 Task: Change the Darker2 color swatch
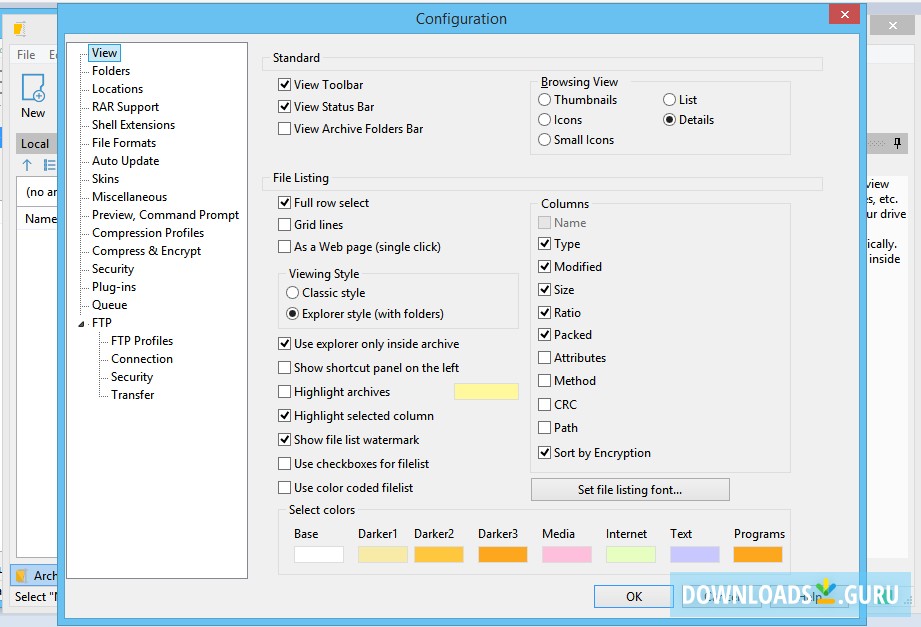[439, 554]
